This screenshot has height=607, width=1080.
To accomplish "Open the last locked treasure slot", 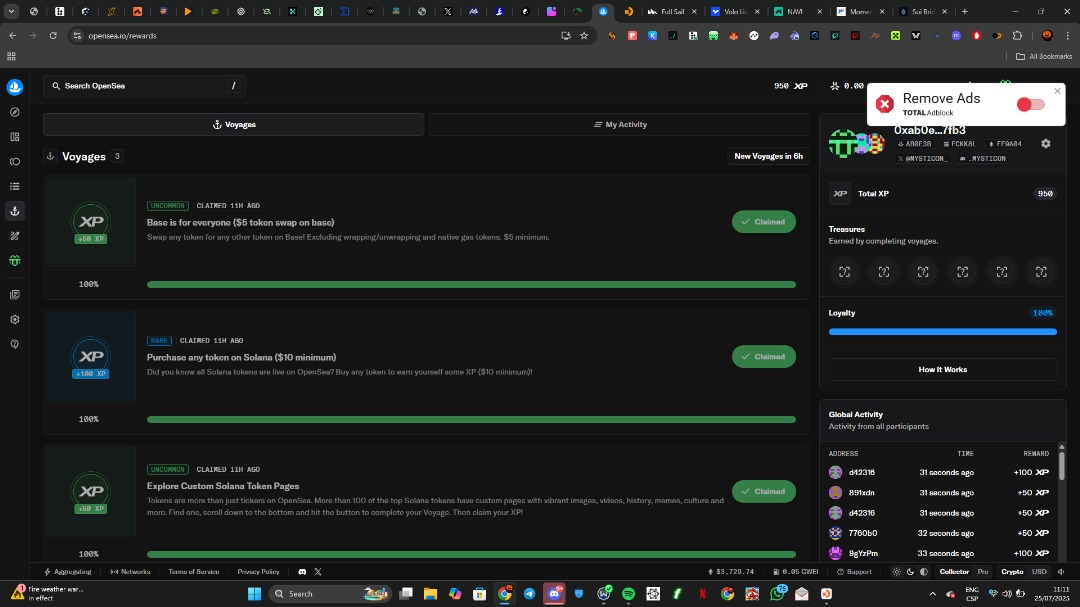I will pyautogui.click(x=1041, y=272).
